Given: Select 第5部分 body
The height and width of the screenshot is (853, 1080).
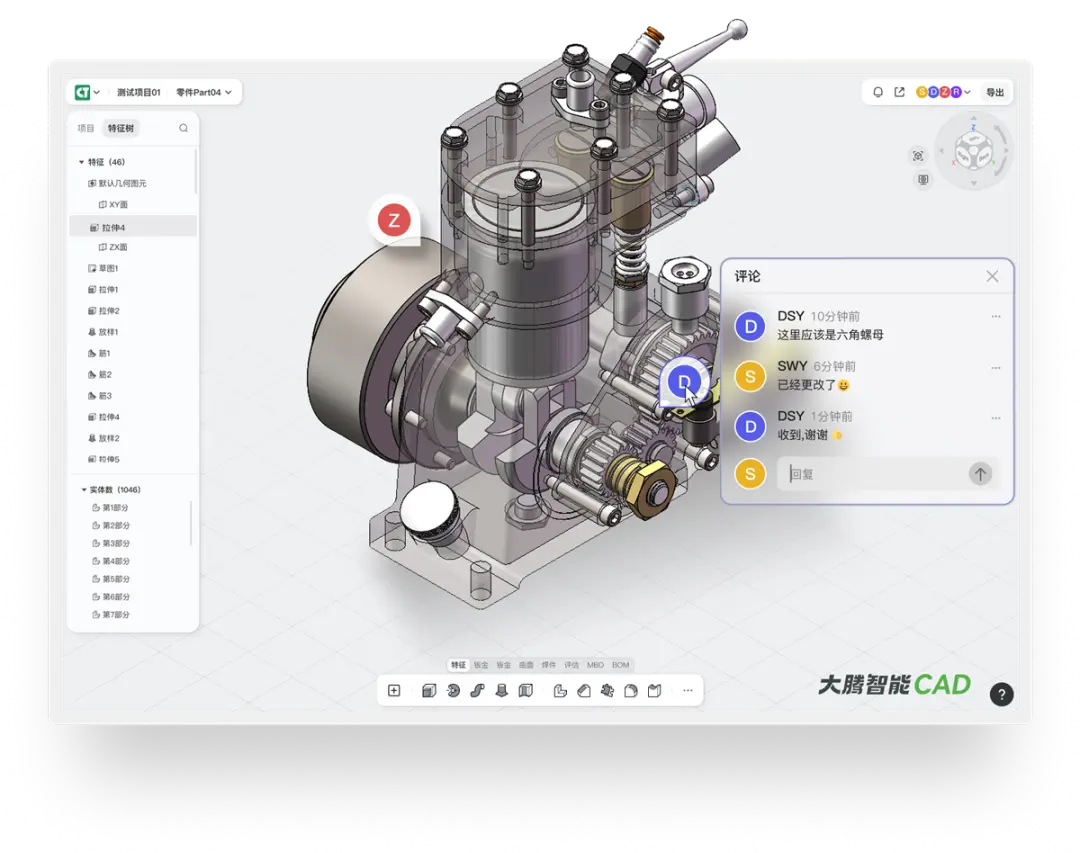Looking at the screenshot, I should coord(110,579).
